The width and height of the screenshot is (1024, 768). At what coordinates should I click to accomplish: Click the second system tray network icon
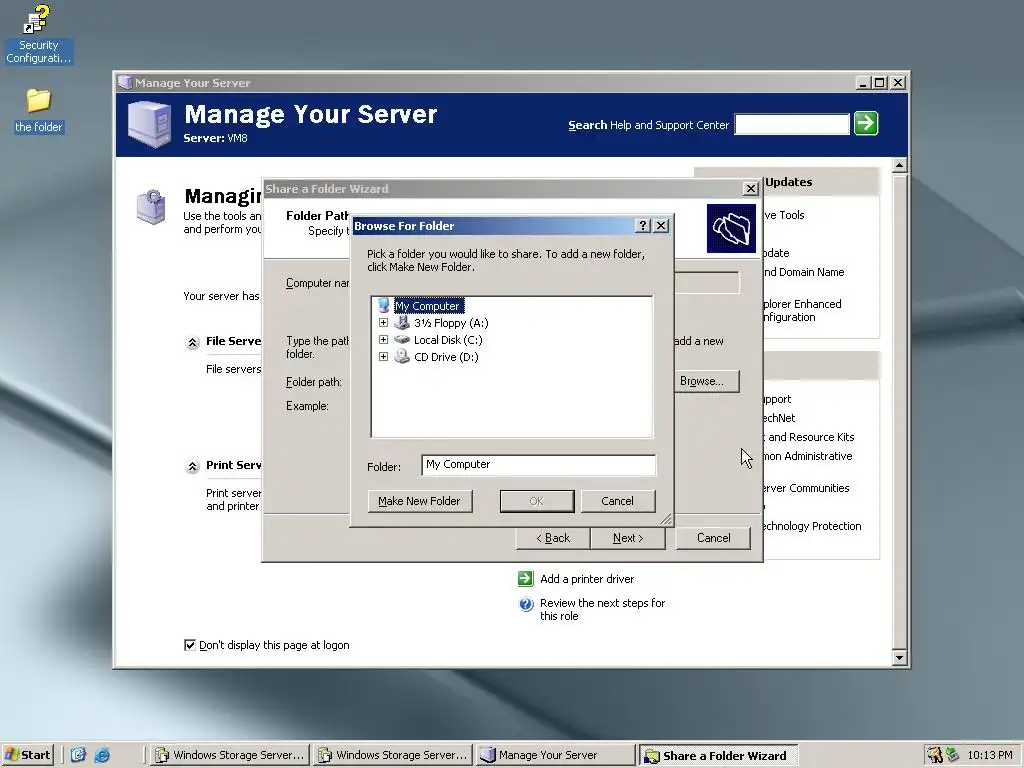click(952, 755)
